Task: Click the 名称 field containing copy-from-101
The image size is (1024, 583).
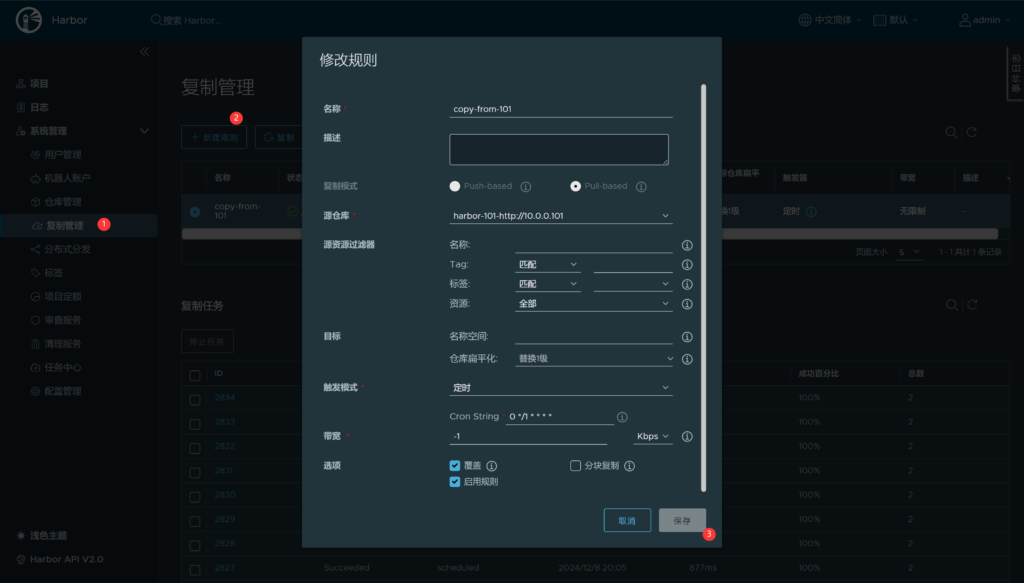Action: click(561, 109)
